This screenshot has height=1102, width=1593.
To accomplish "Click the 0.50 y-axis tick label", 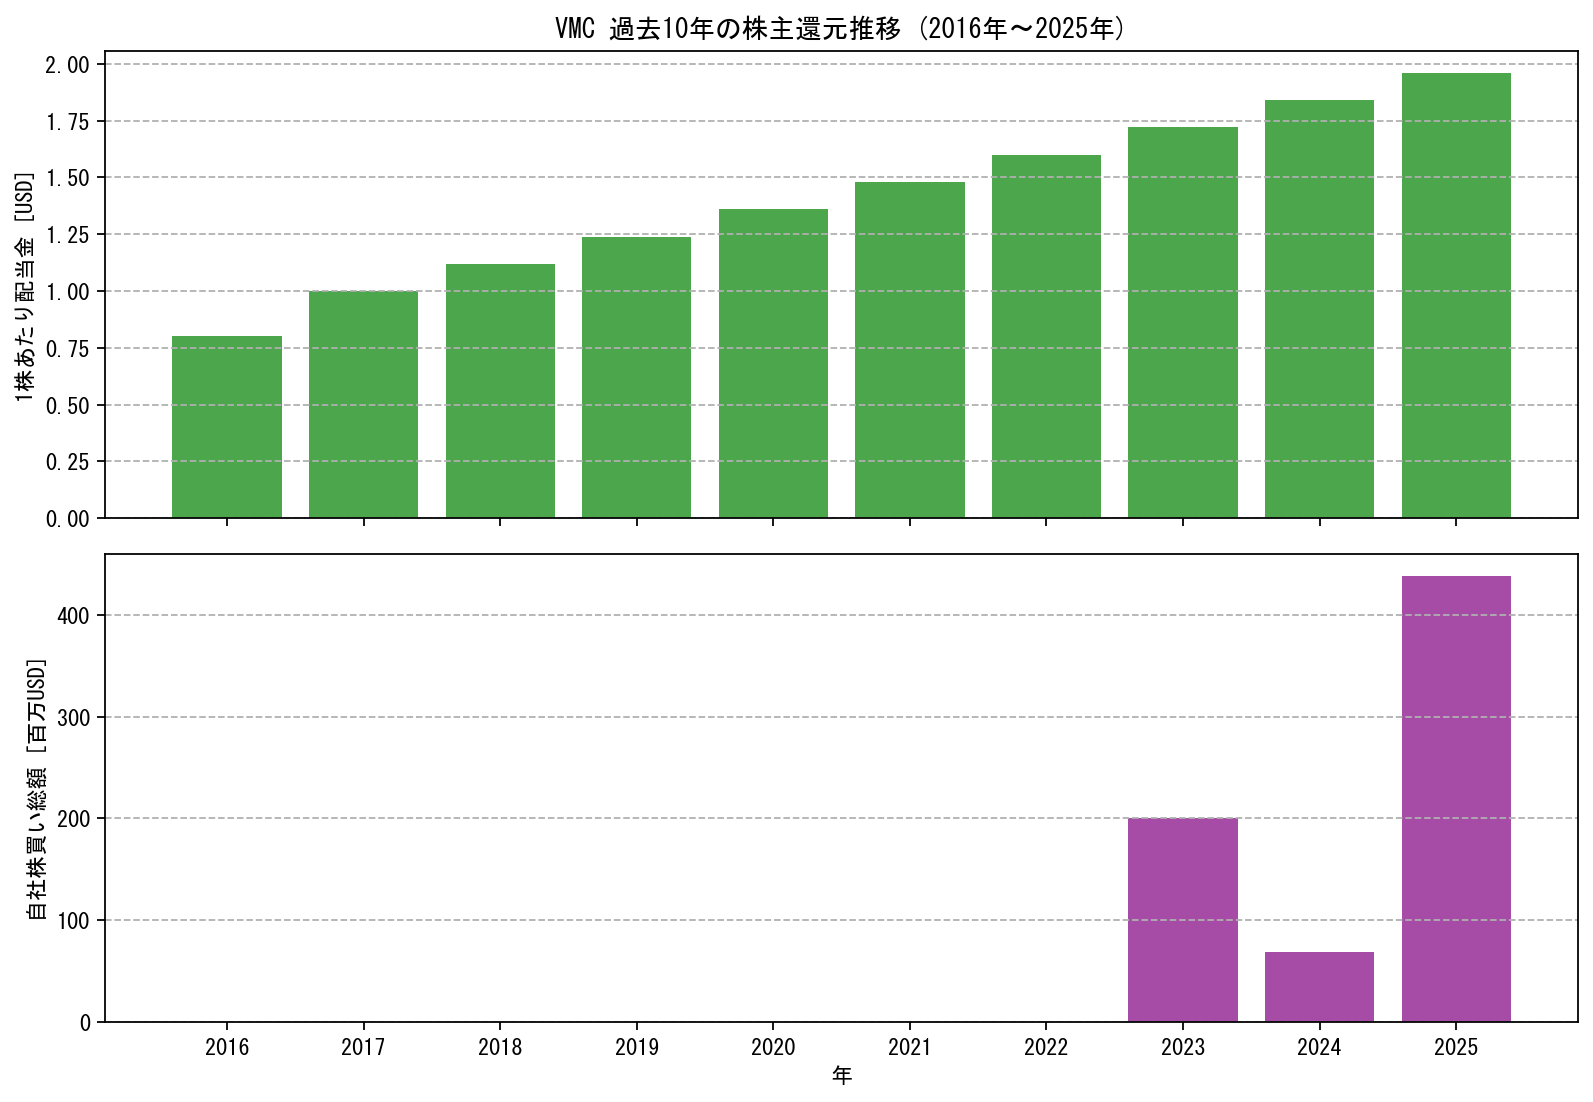I will [67, 406].
